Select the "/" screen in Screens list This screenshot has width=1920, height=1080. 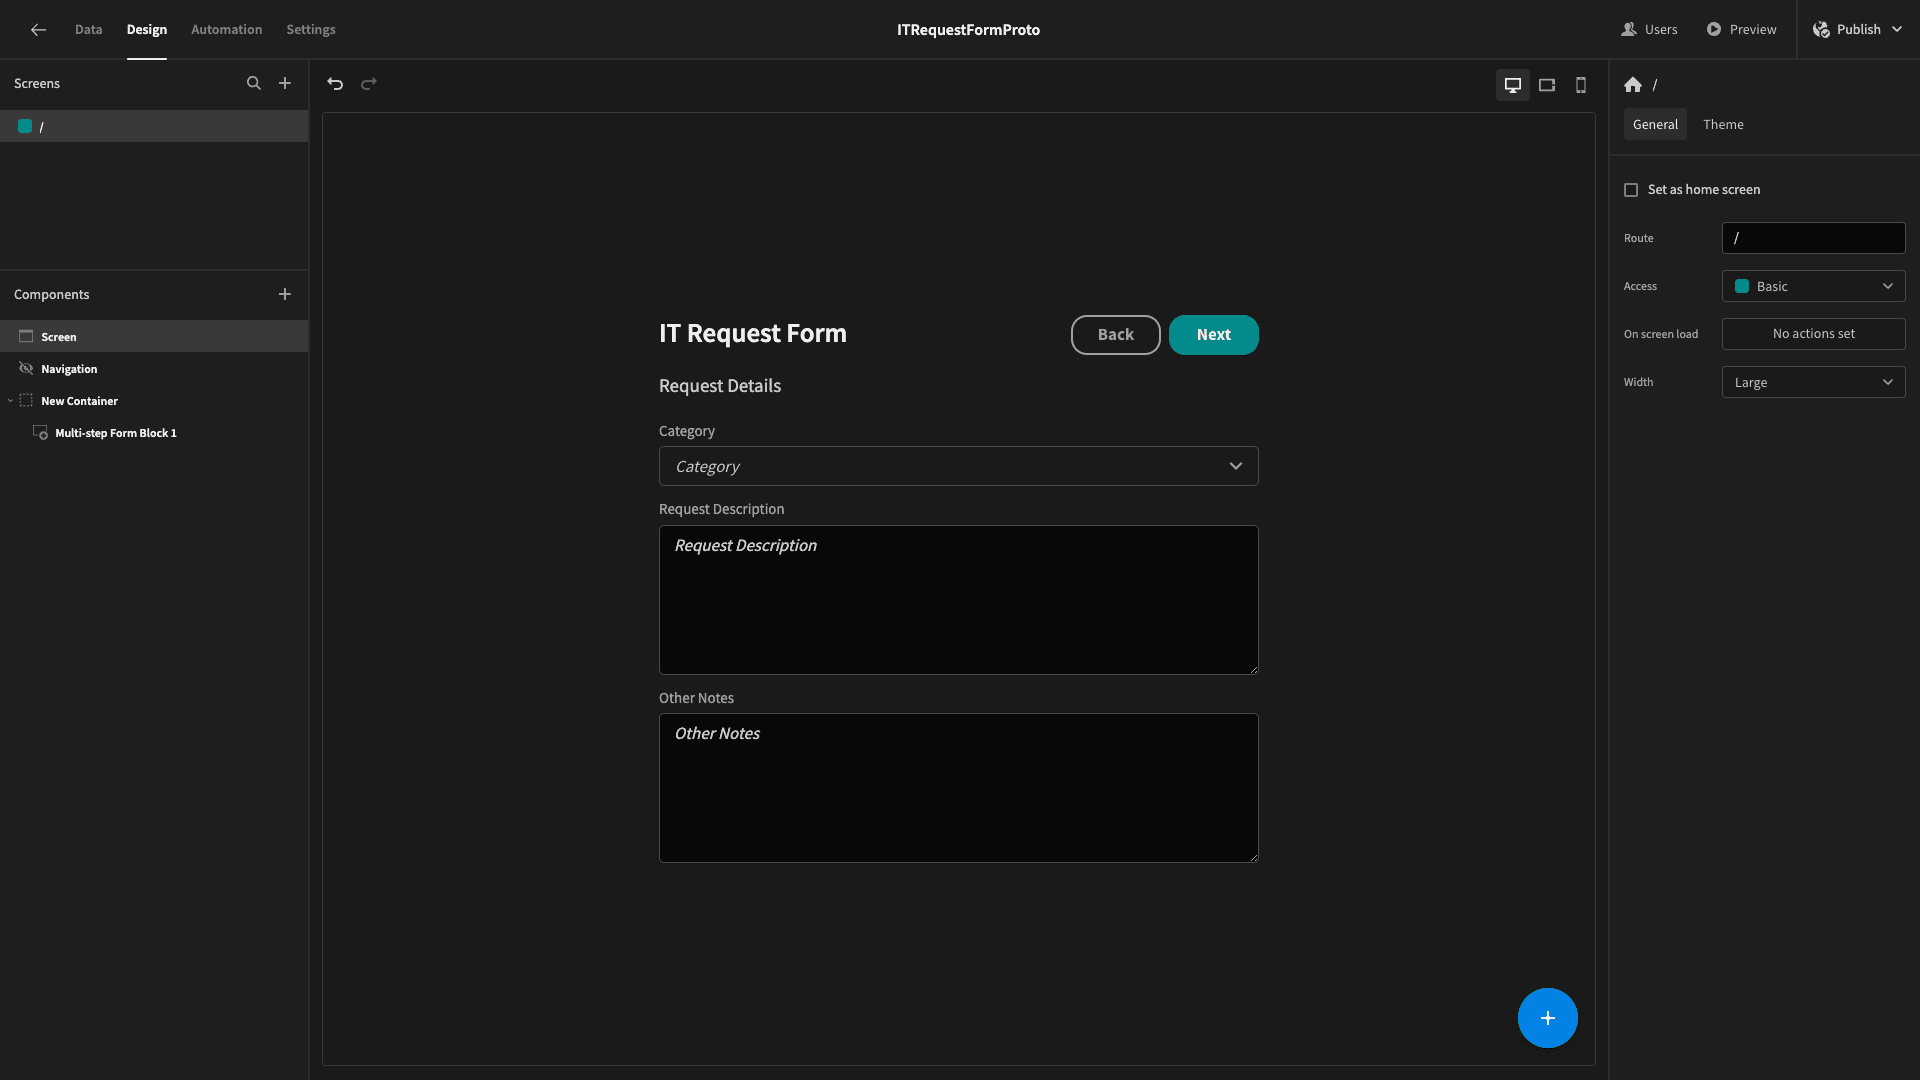(154, 126)
